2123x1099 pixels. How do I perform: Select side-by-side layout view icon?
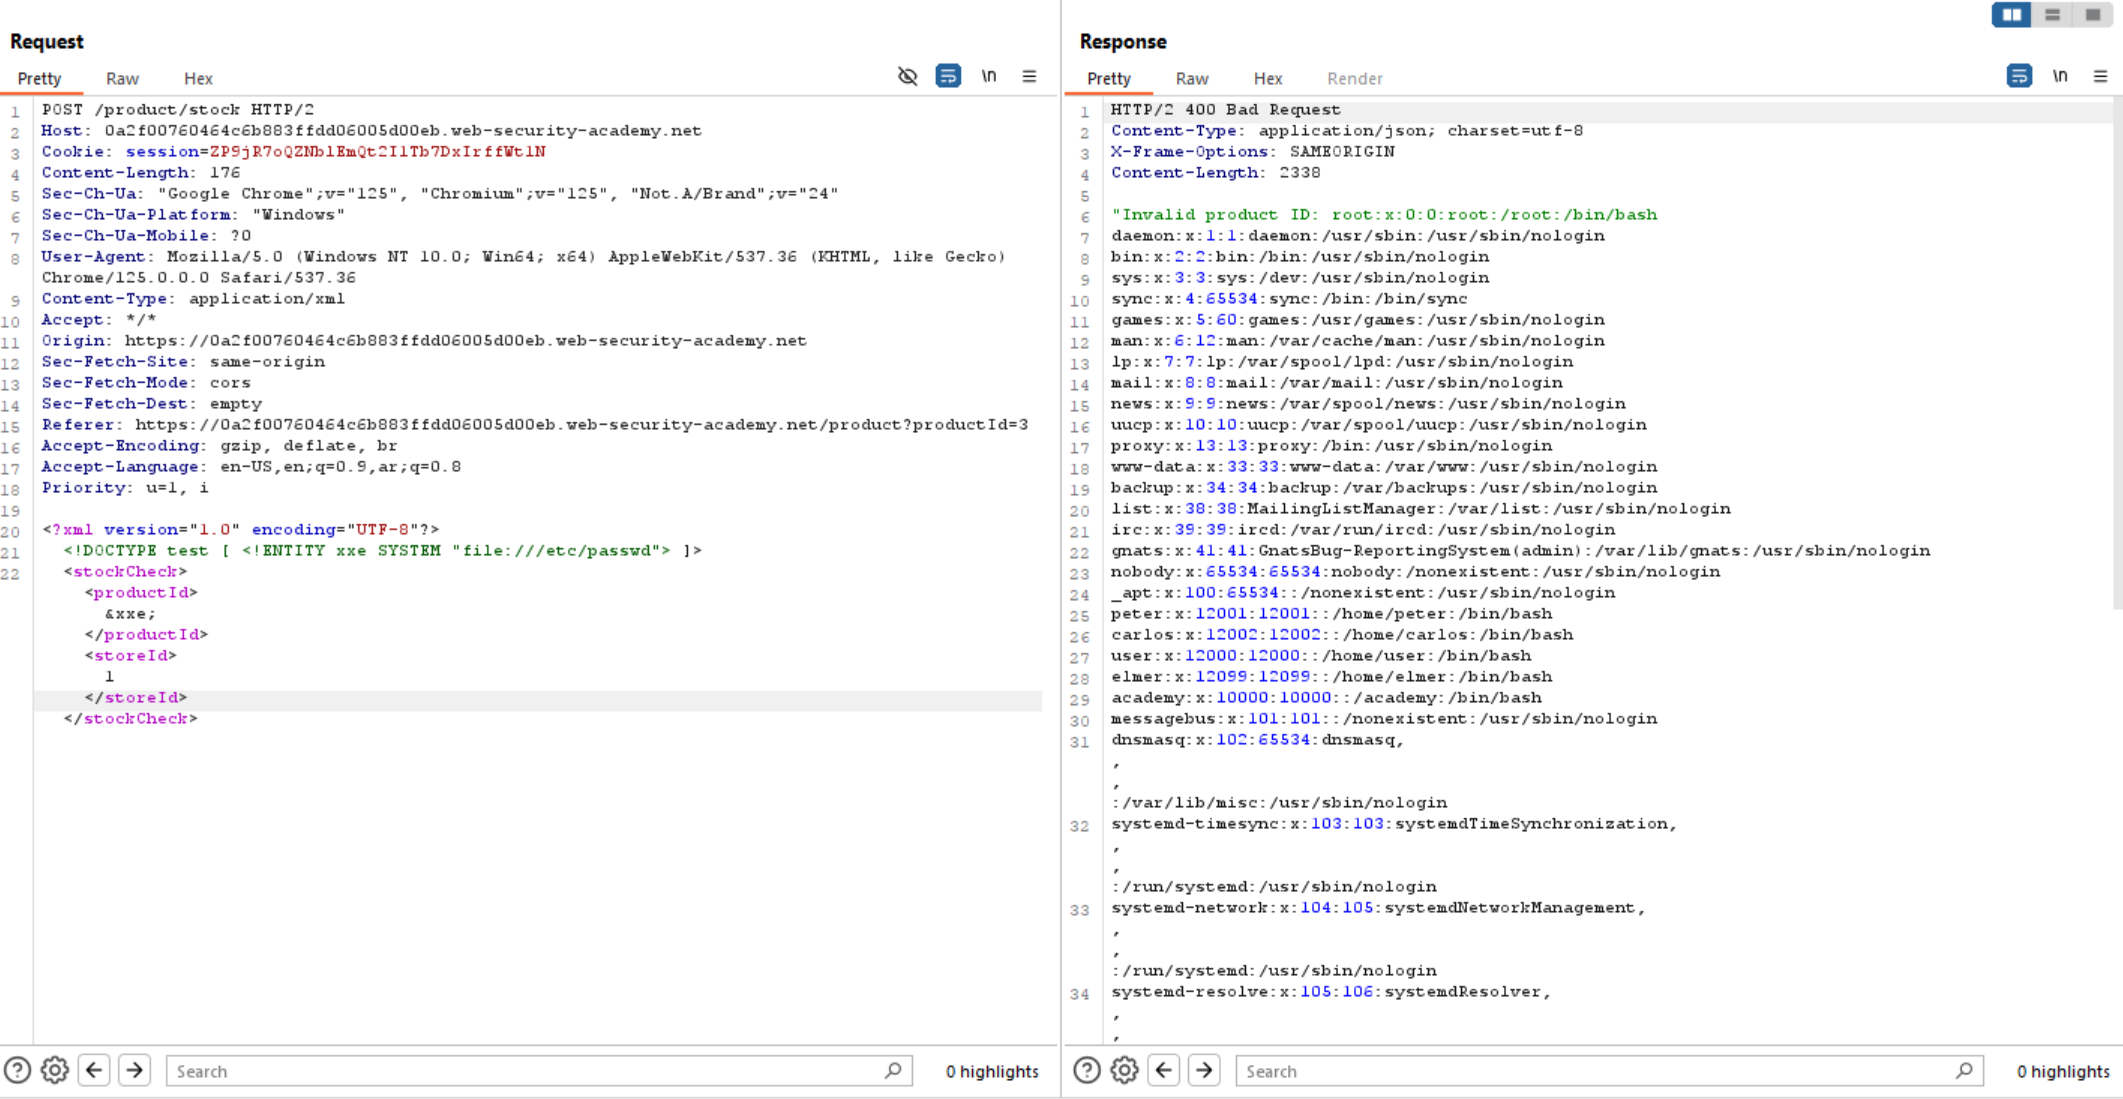pos(2011,15)
